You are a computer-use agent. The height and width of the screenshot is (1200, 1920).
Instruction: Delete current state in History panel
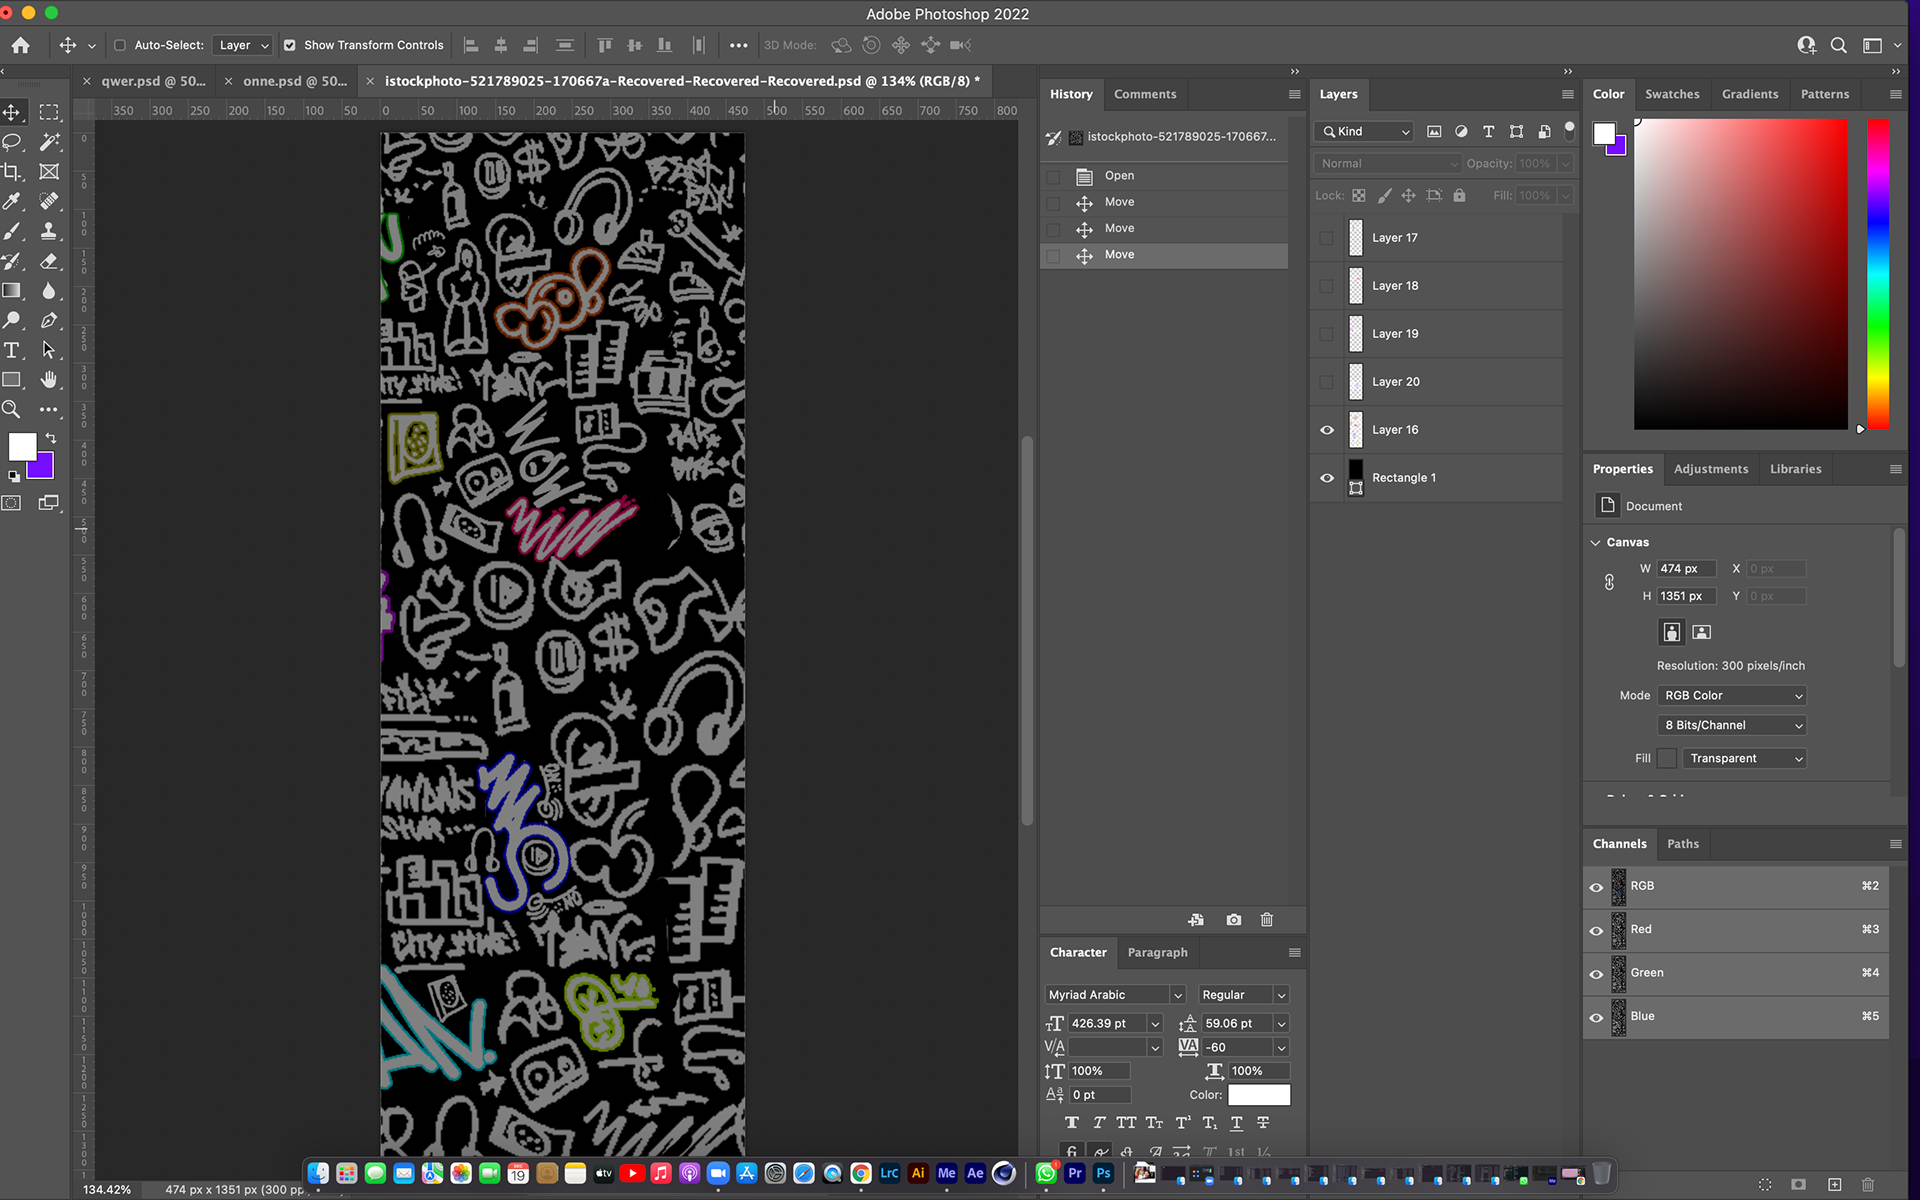pyautogui.click(x=1267, y=920)
